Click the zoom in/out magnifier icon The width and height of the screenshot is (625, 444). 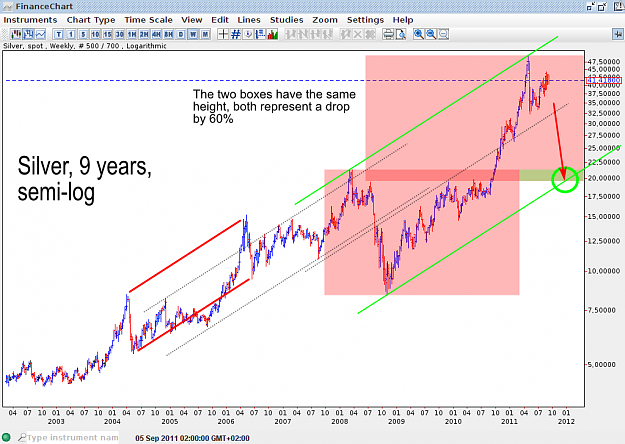[431, 35]
